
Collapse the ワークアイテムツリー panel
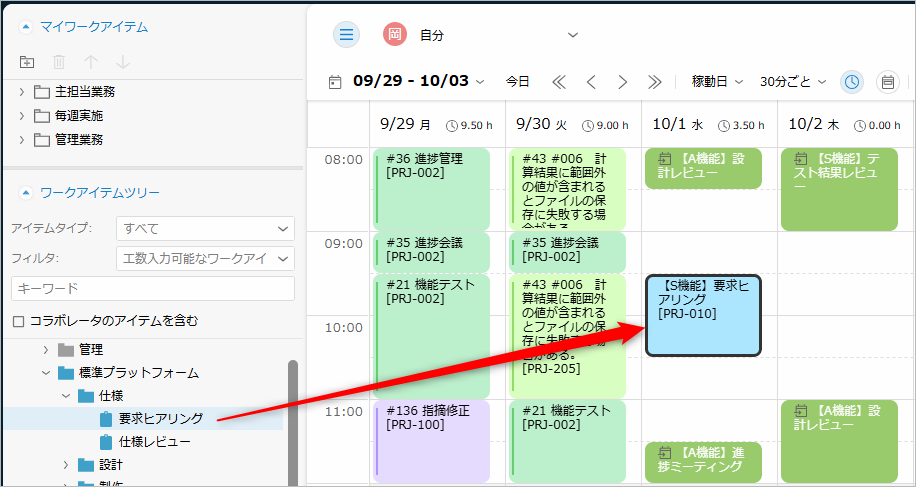(25, 192)
